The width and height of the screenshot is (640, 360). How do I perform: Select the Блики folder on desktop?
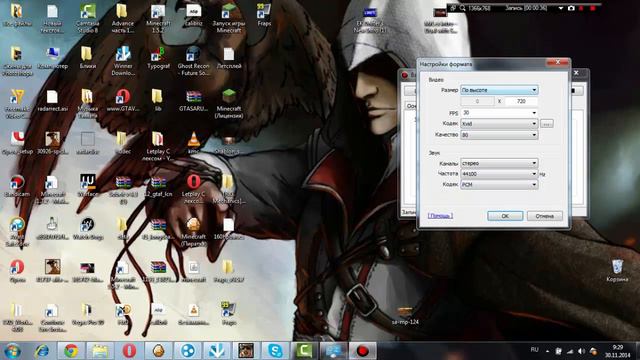88,58
